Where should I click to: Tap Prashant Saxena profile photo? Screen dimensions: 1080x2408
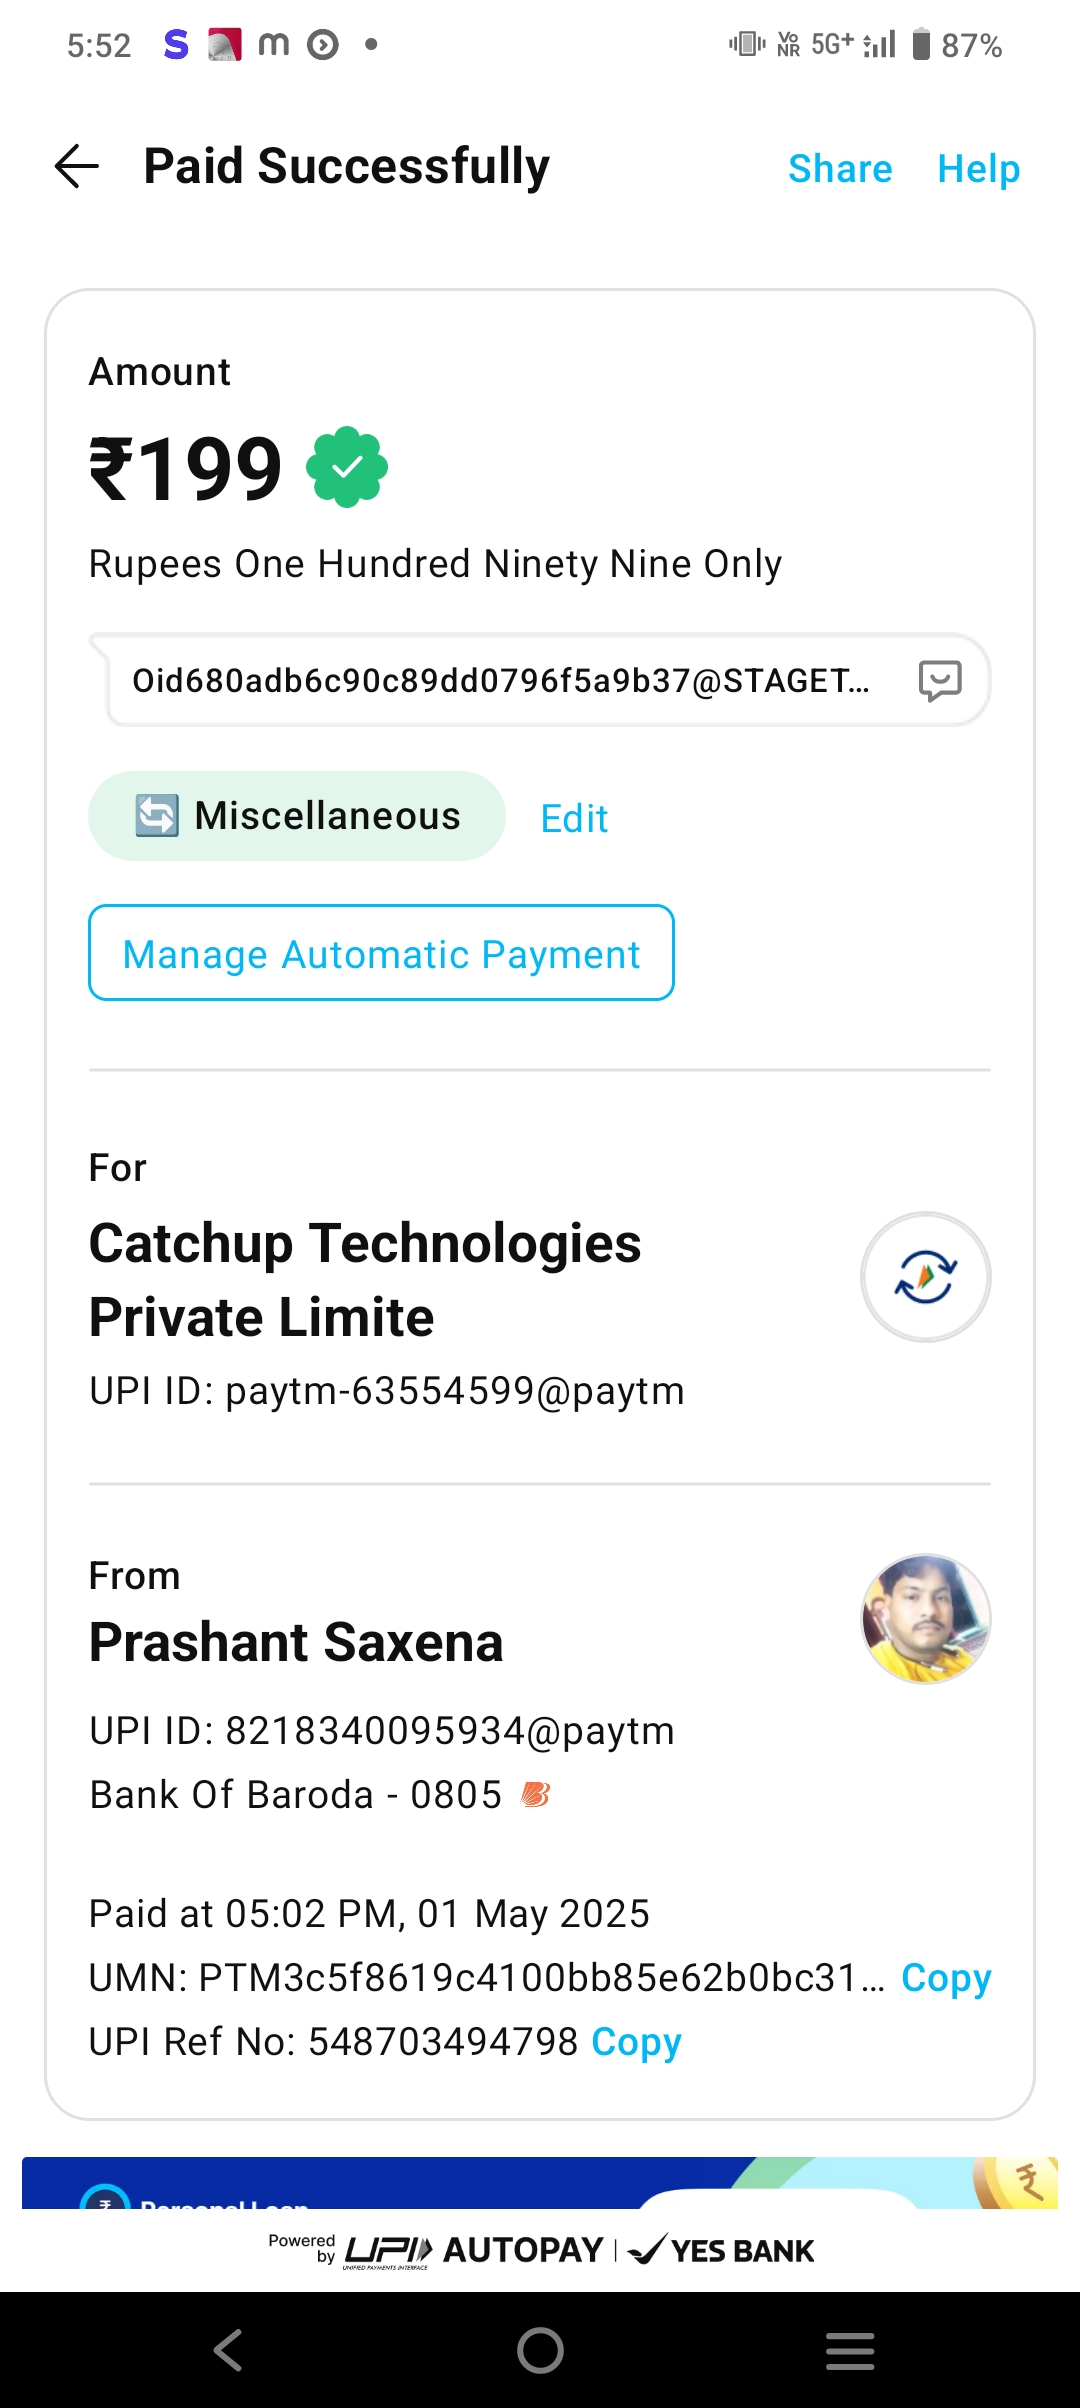click(x=925, y=1619)
